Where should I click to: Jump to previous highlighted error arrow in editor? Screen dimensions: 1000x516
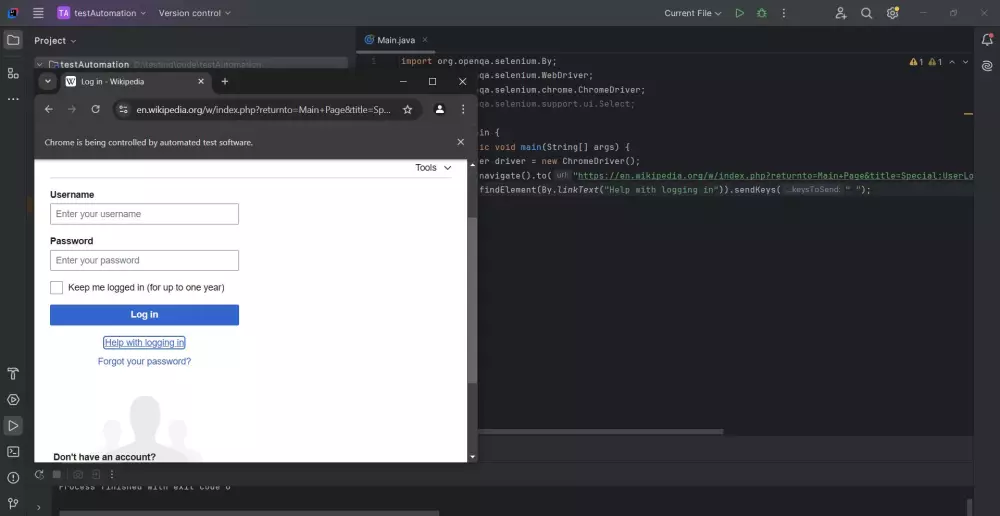pos(952,62)
